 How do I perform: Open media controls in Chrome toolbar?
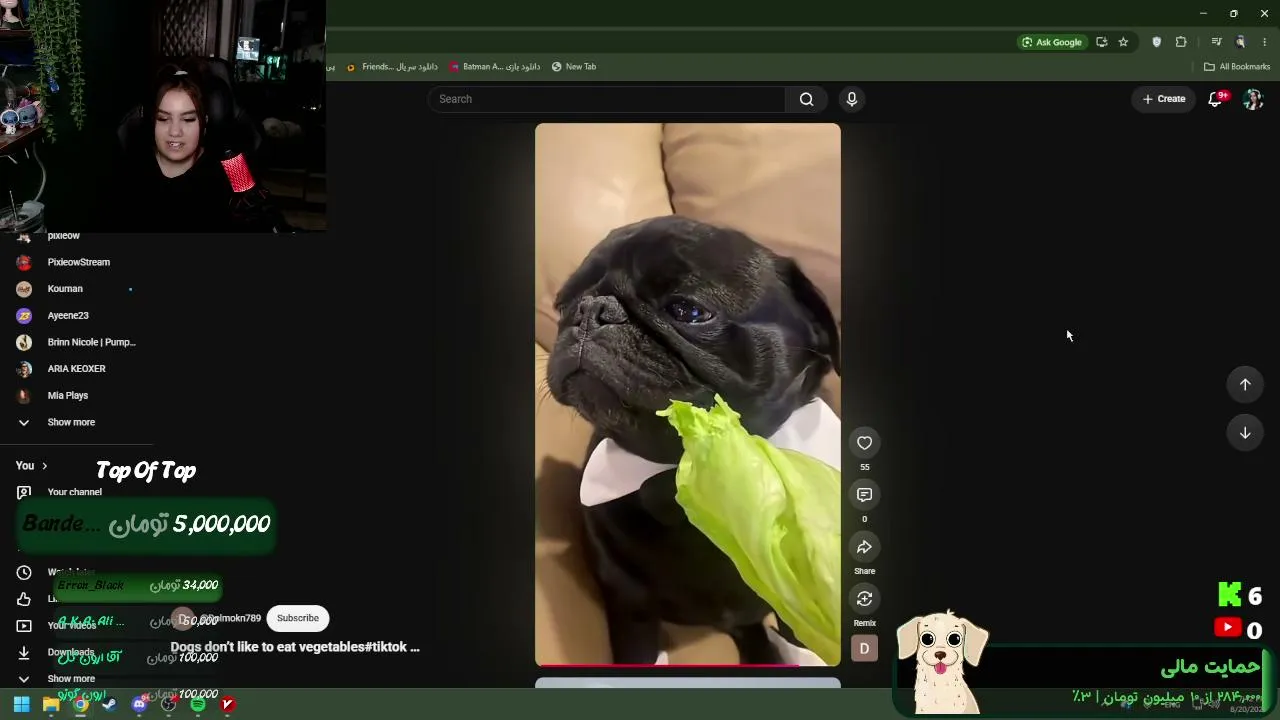click(x=1216, y=42)
